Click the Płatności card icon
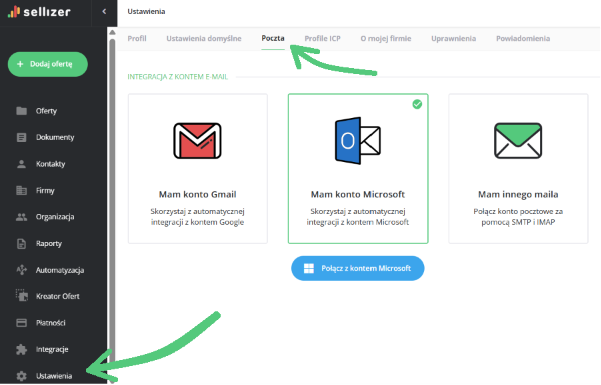 pyautogui.click(x=21, y=323)
